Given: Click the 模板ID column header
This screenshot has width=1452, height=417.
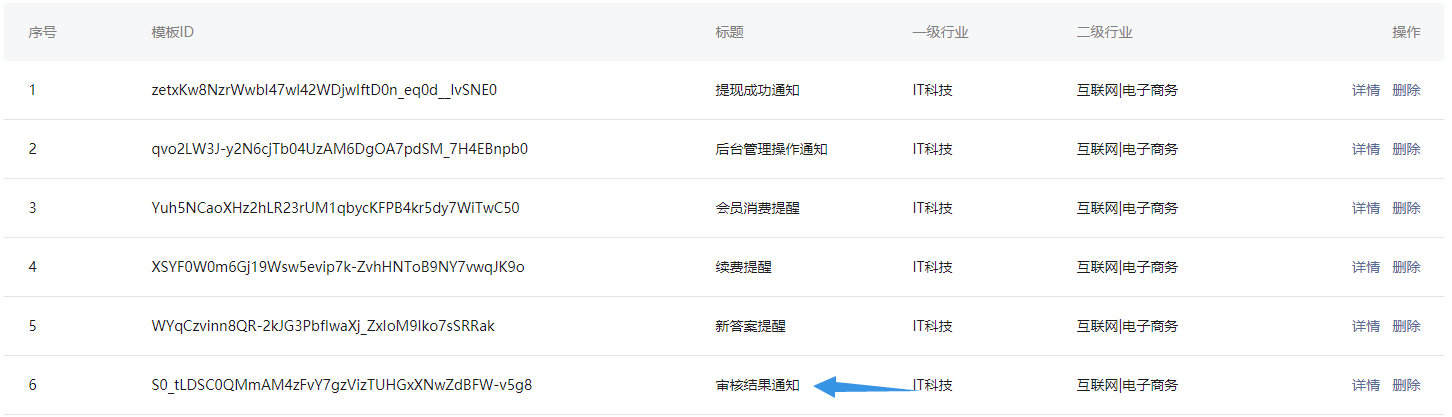Looking at the screenshot, I should pos(172,32).
